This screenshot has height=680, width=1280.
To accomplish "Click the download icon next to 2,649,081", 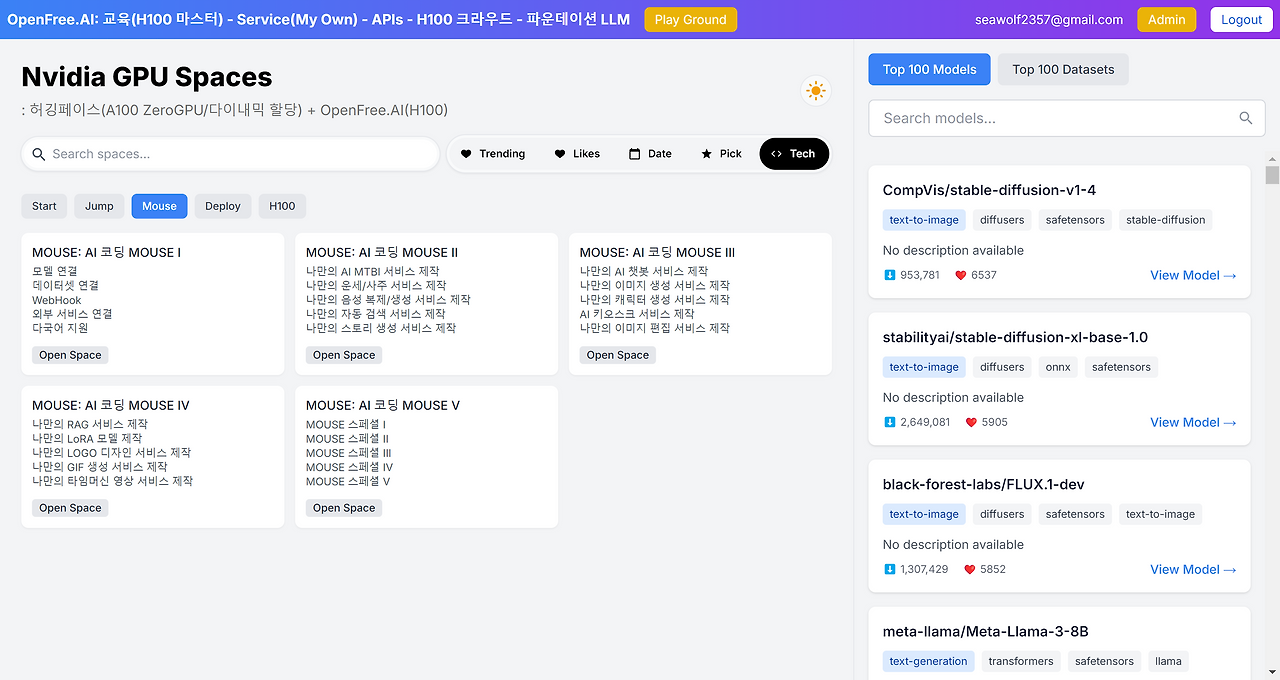I will (890, 422).
